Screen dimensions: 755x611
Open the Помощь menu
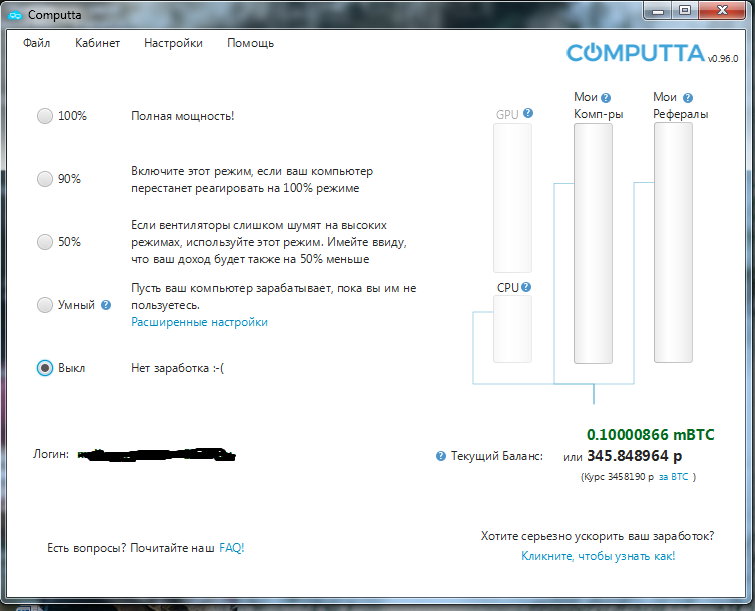pos(250,43)
